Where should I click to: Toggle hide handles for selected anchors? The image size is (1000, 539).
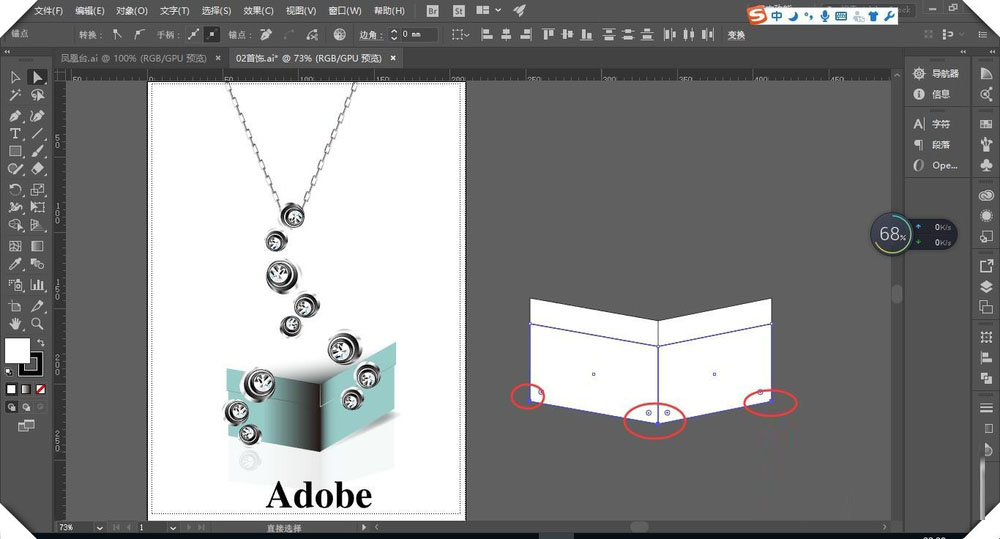pyautogui.click(x=211, y=34)
